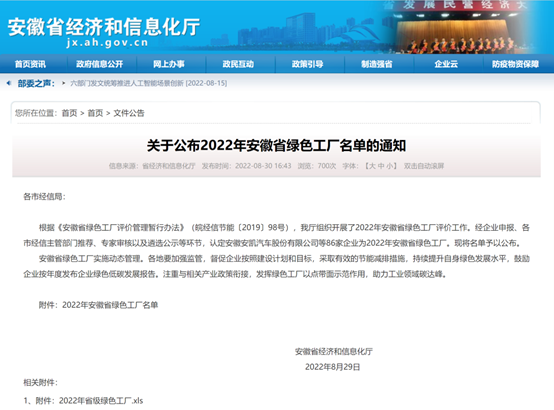The height and width of the screenshot is (410, 554).
Task: Click the arrow bullet before the news ticker
Action: 64,83
